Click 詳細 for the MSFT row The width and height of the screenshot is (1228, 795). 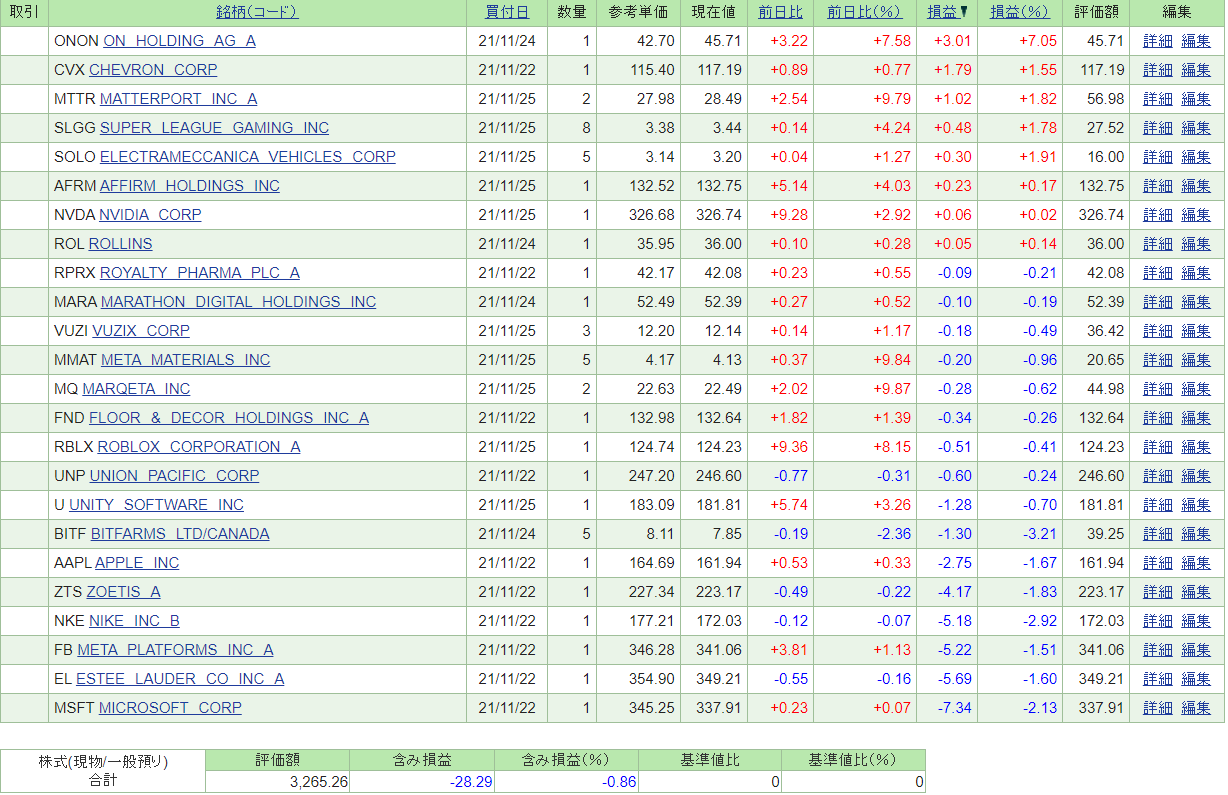pyautogui.click(x=1158, y=708)
